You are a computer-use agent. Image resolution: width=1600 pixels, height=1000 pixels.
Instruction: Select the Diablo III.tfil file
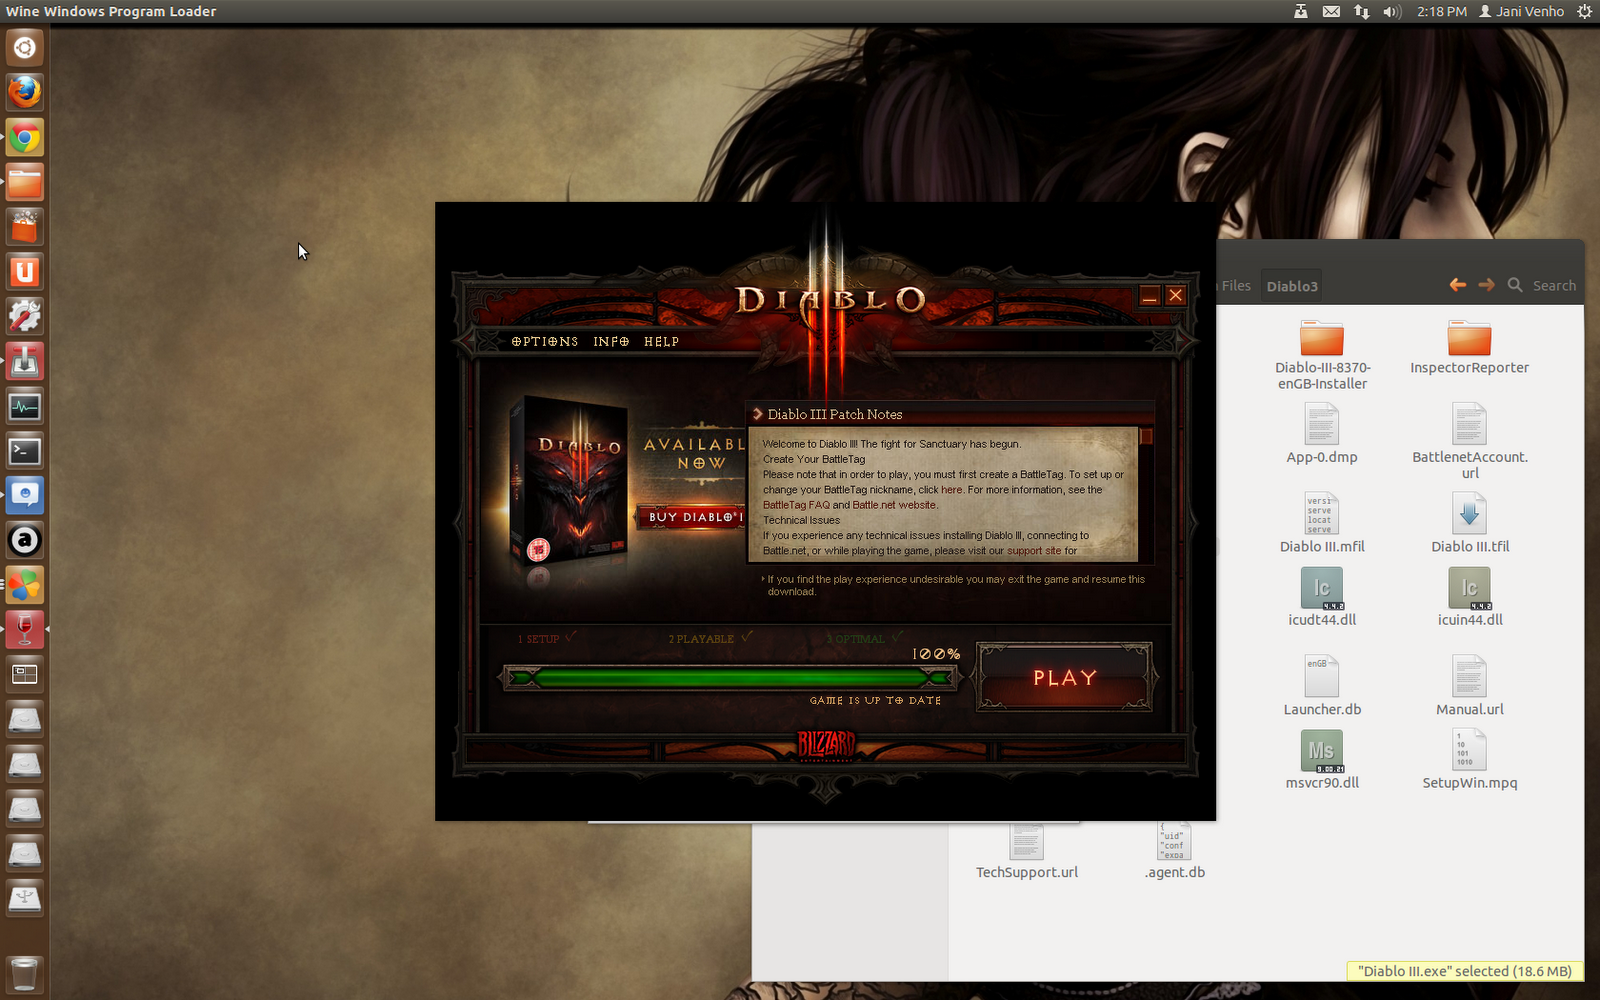point(1469,523)
